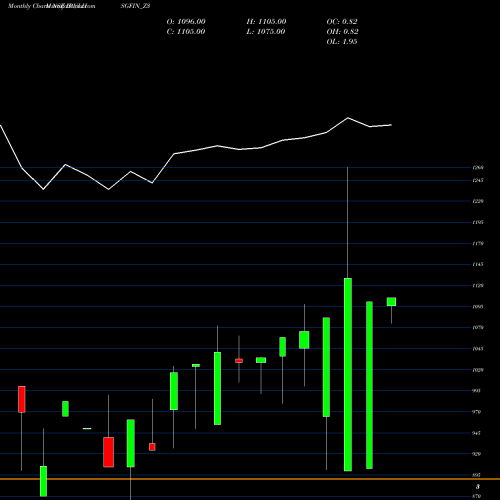Click the SGFIN_Z3 symbol label

pyautogui.click(x=135, y=6)
